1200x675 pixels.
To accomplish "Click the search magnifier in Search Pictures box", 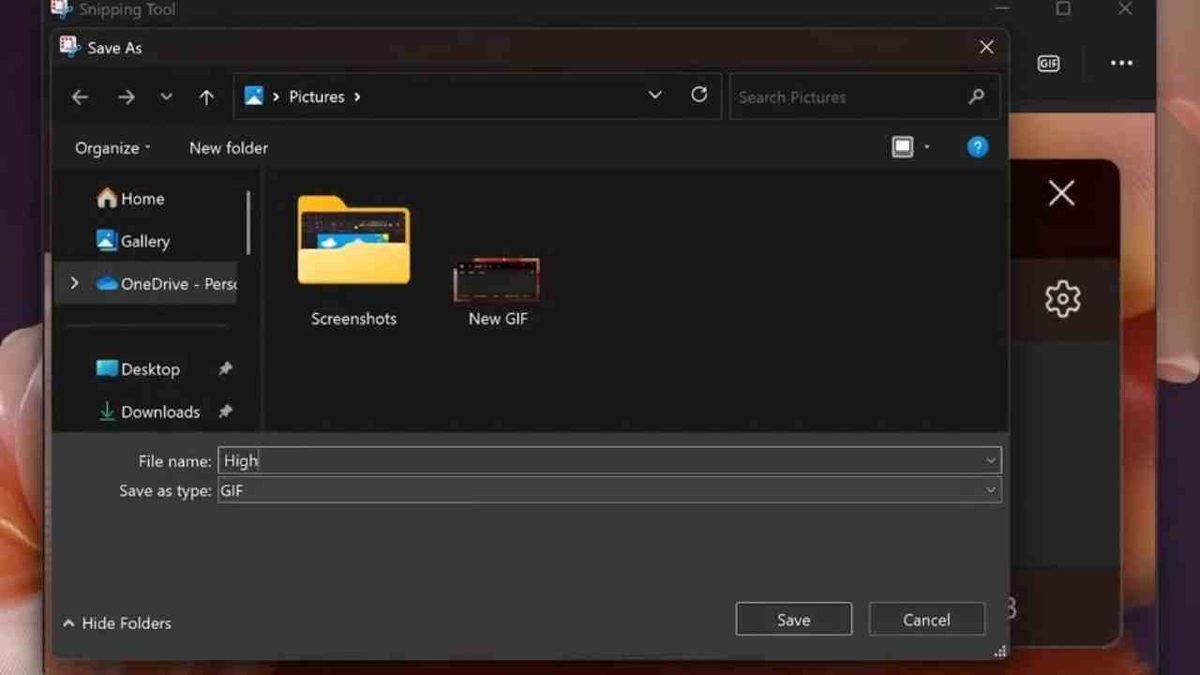I will click(975, 97).
